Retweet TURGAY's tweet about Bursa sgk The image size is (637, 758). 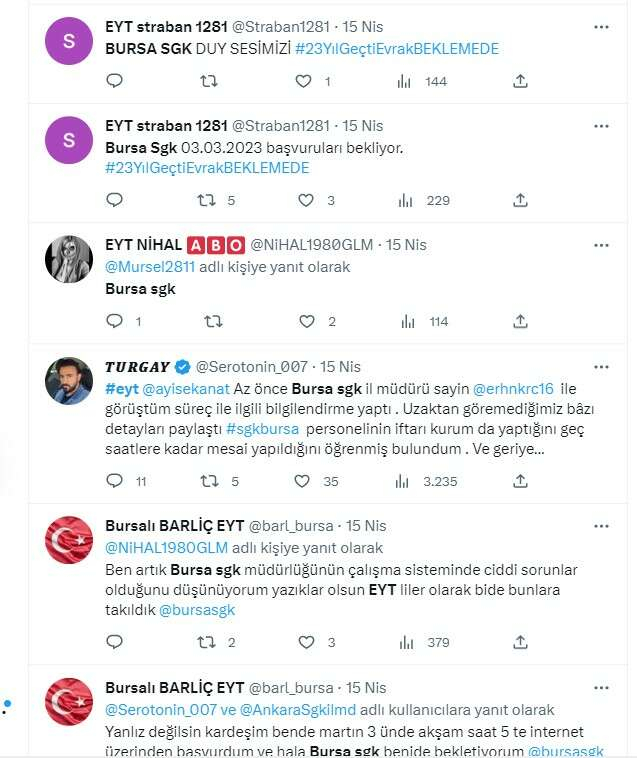coord(212,481)
